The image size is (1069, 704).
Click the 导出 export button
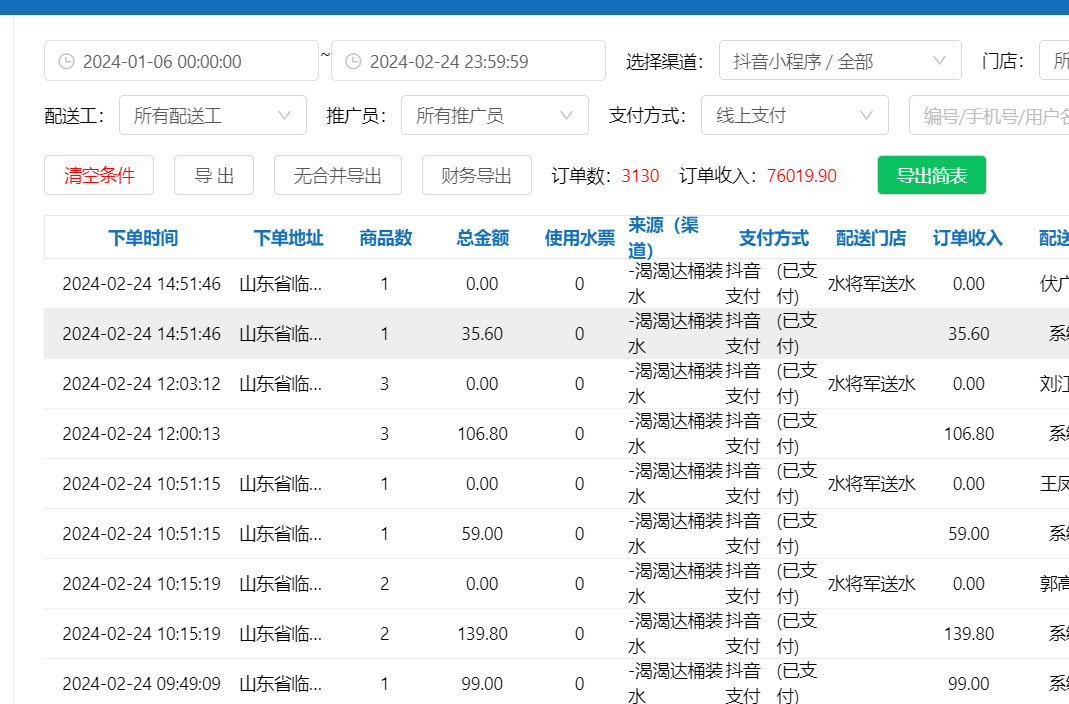[x=214, y=175]
